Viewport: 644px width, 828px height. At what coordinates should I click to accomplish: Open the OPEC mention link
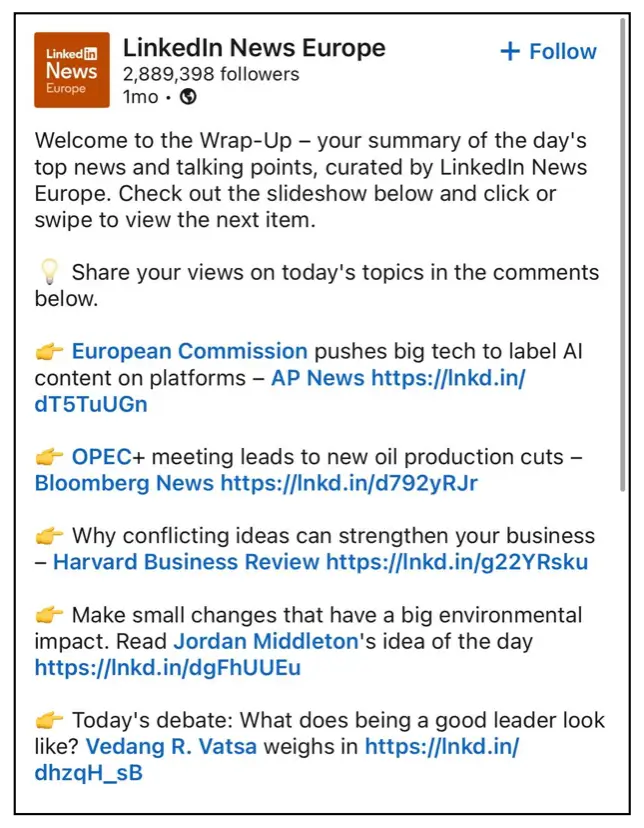[101, 458]
